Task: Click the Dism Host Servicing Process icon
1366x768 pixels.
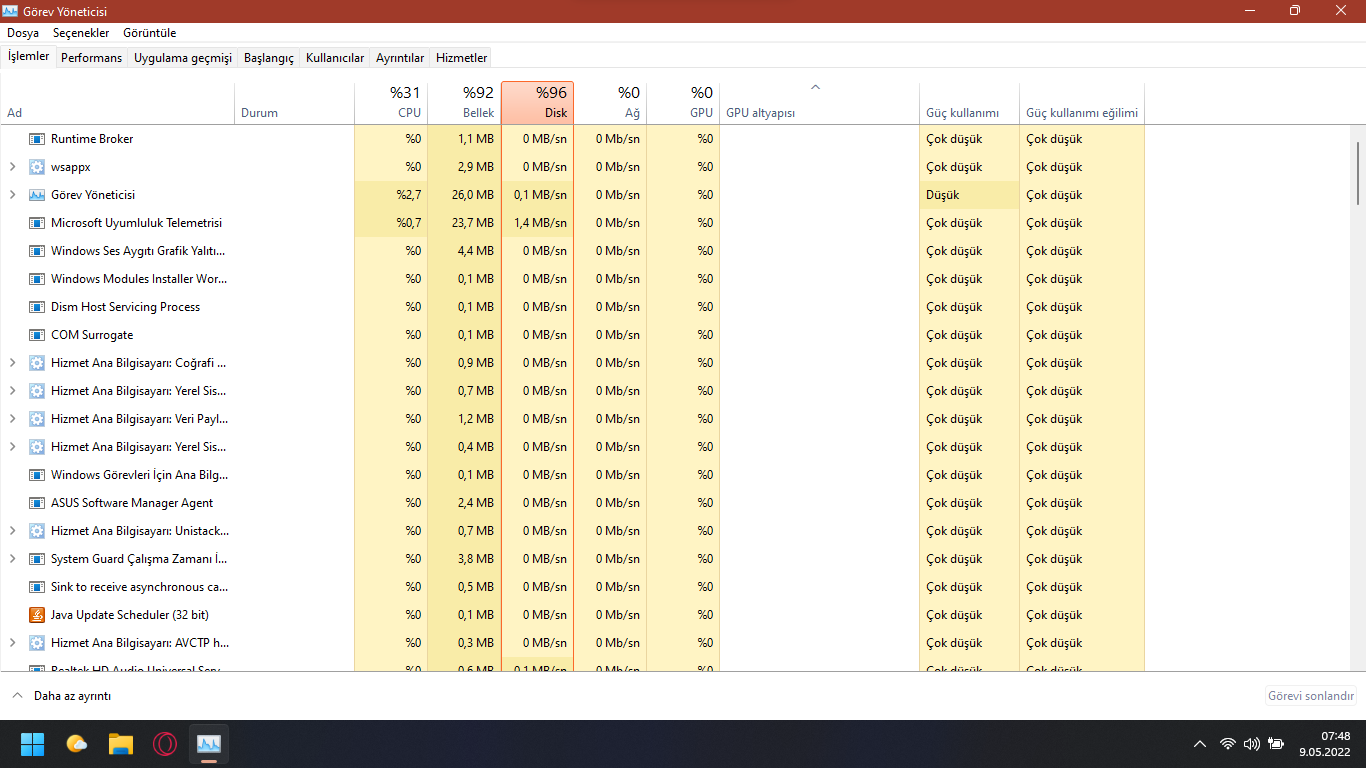Action: [x=37, y=307]
